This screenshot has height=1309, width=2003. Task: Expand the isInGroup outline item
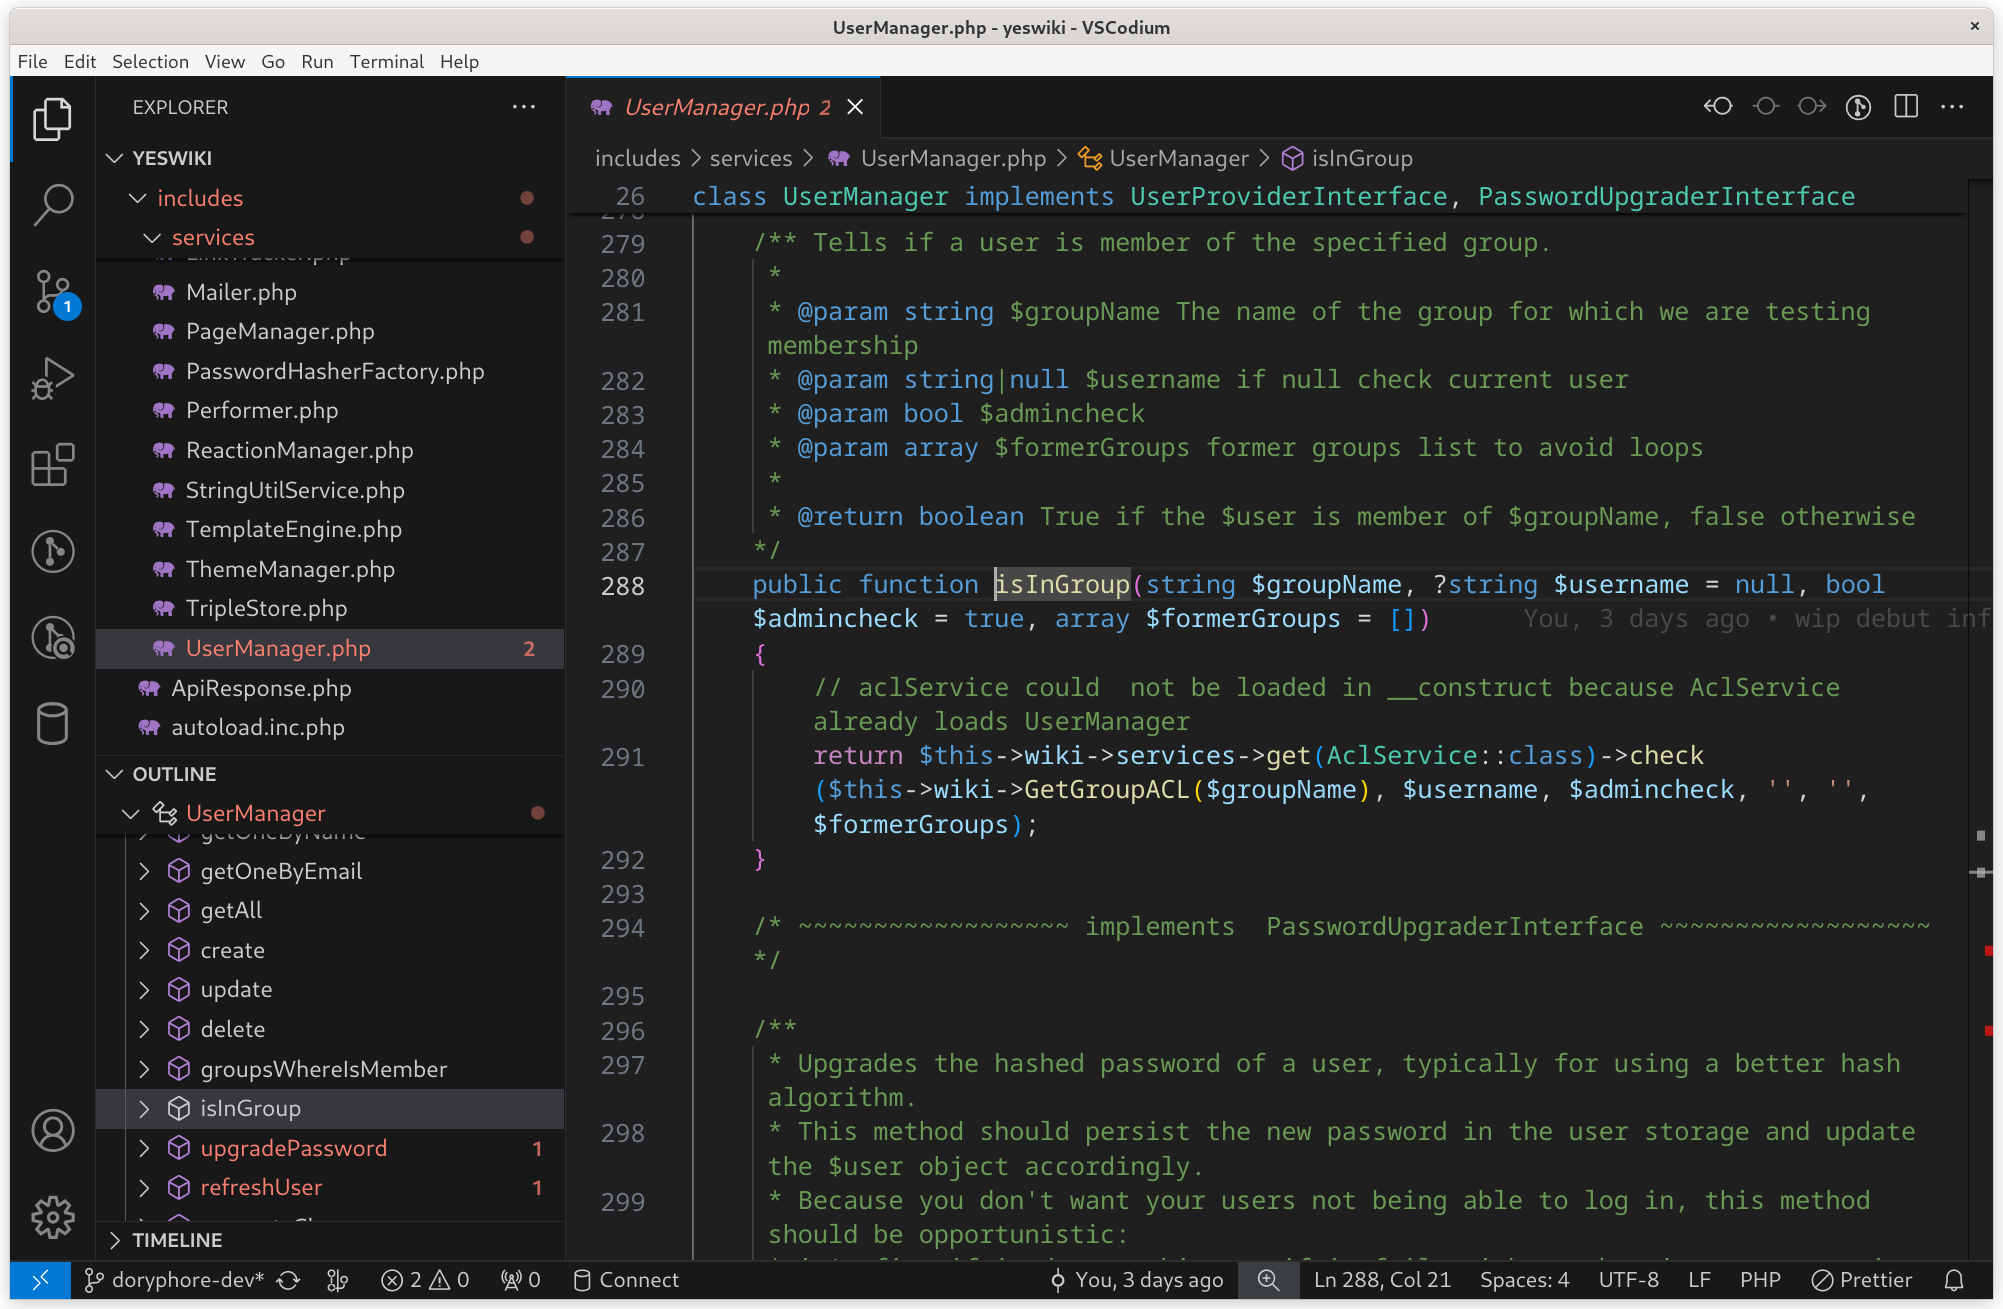(144, 1108)
